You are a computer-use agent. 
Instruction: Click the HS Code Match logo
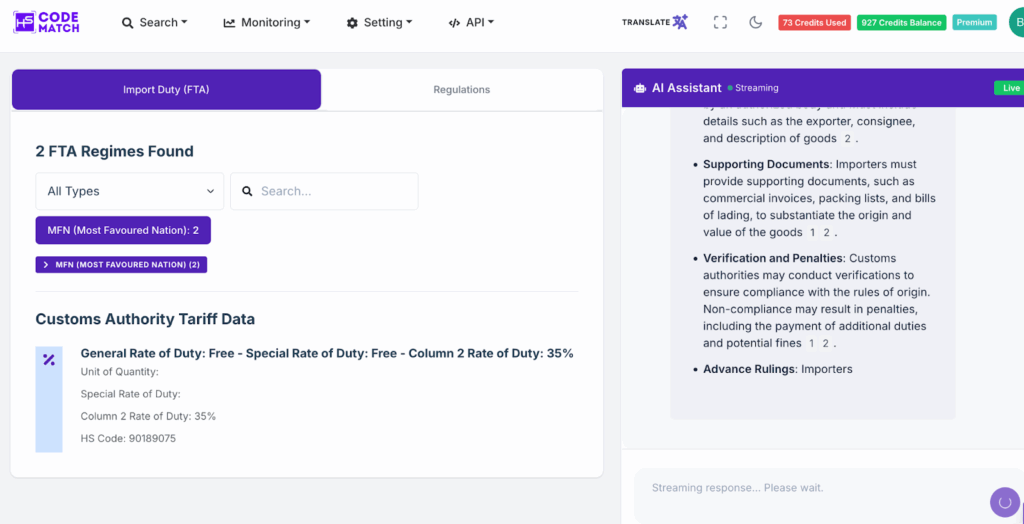point(46,22)
